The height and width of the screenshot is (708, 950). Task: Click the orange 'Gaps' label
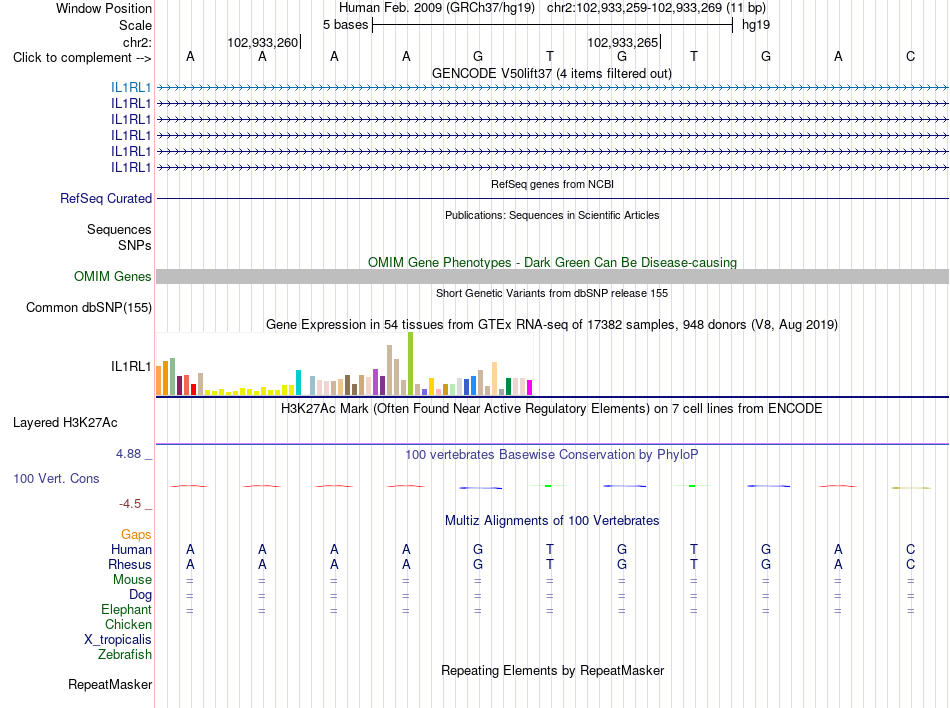(x=136, y=535)
